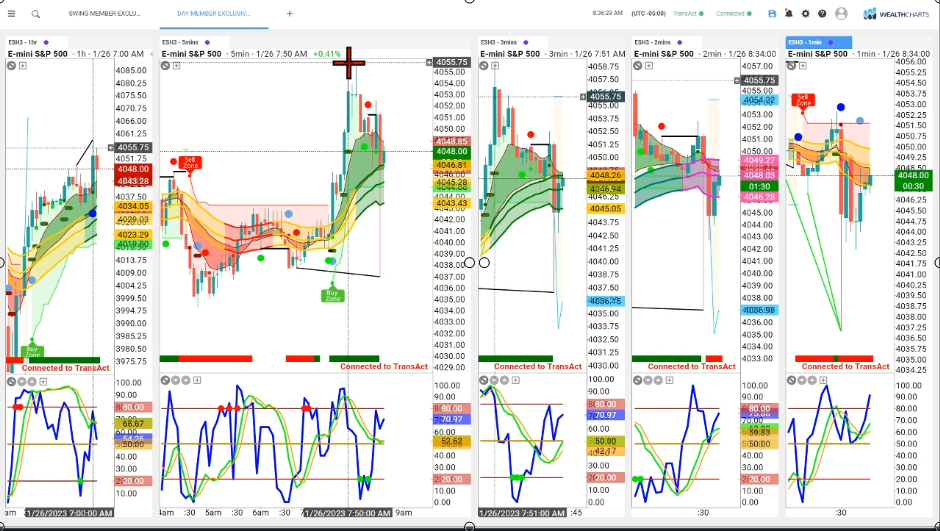The height and width of the screenshot is (531, 940).
Task: Expand the 5mins price chart with plus box
Action: [176, 65]
